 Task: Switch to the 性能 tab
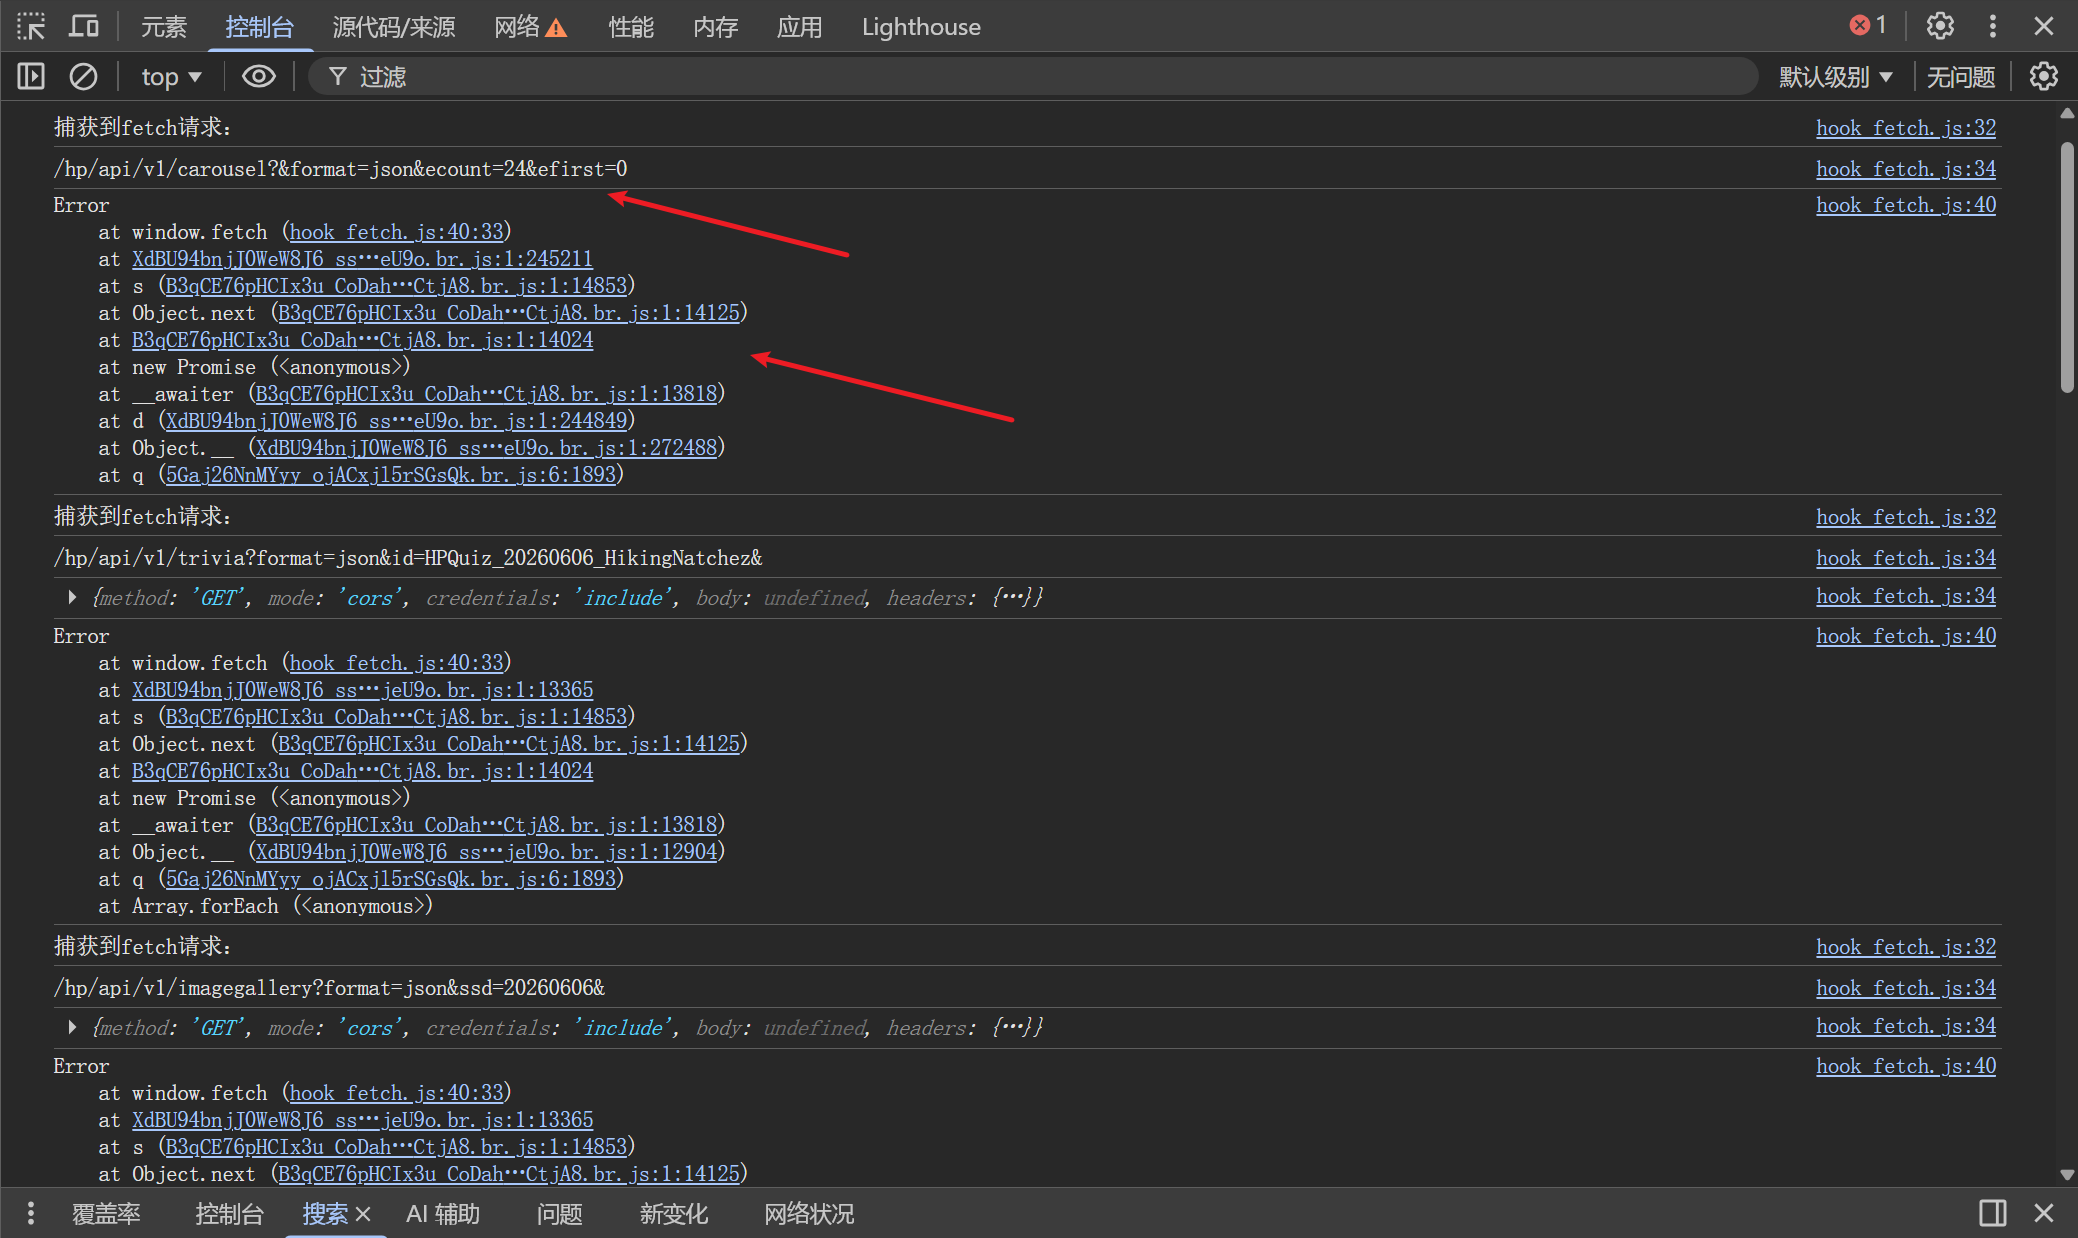631,27
